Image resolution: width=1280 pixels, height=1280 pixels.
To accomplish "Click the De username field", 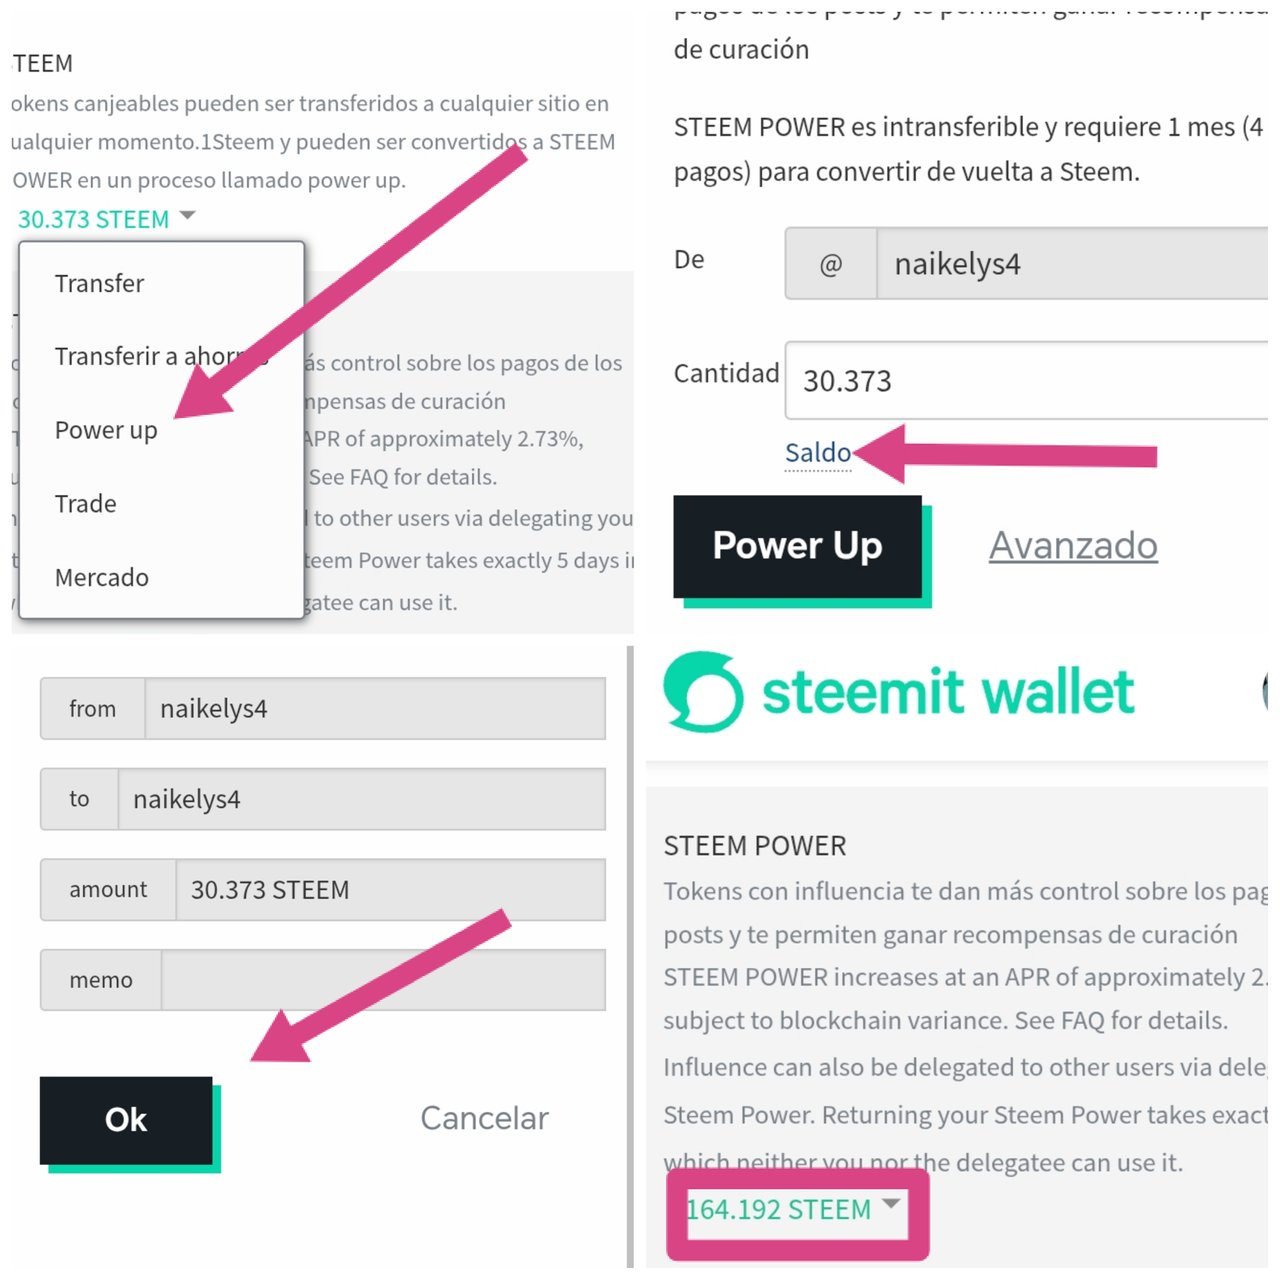I will (x=1073, y=264).
